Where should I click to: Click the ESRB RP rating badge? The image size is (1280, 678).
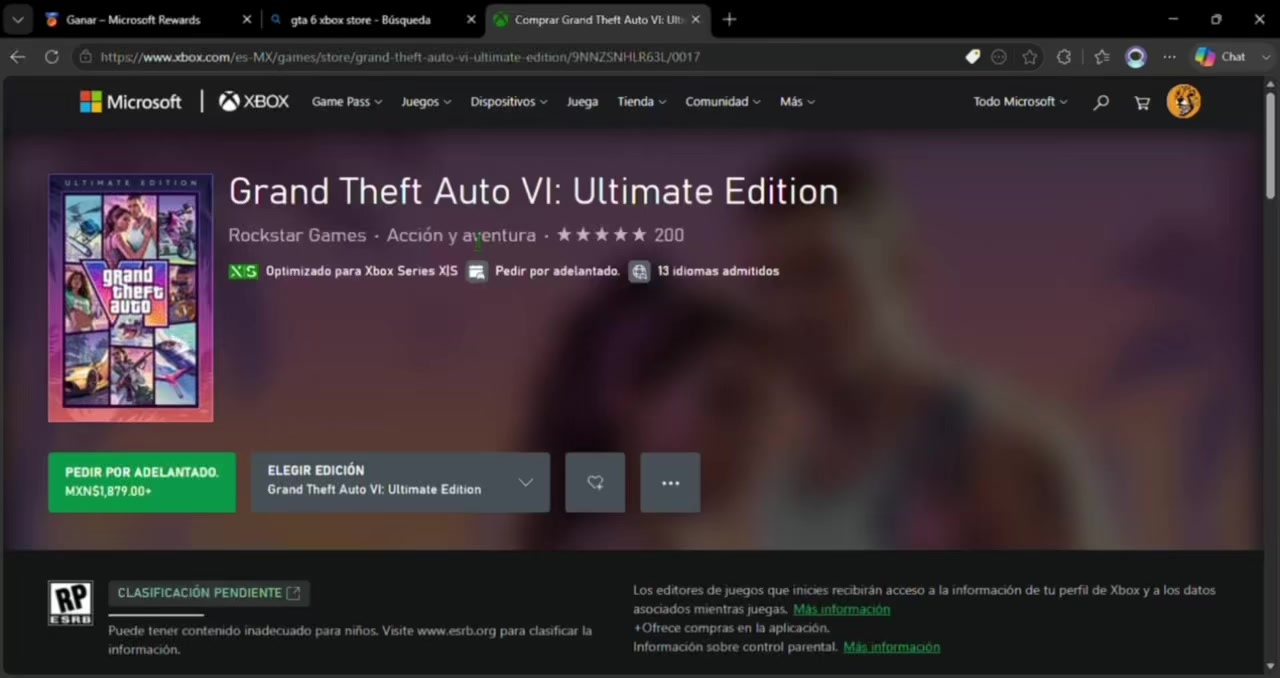click(70, 603)
